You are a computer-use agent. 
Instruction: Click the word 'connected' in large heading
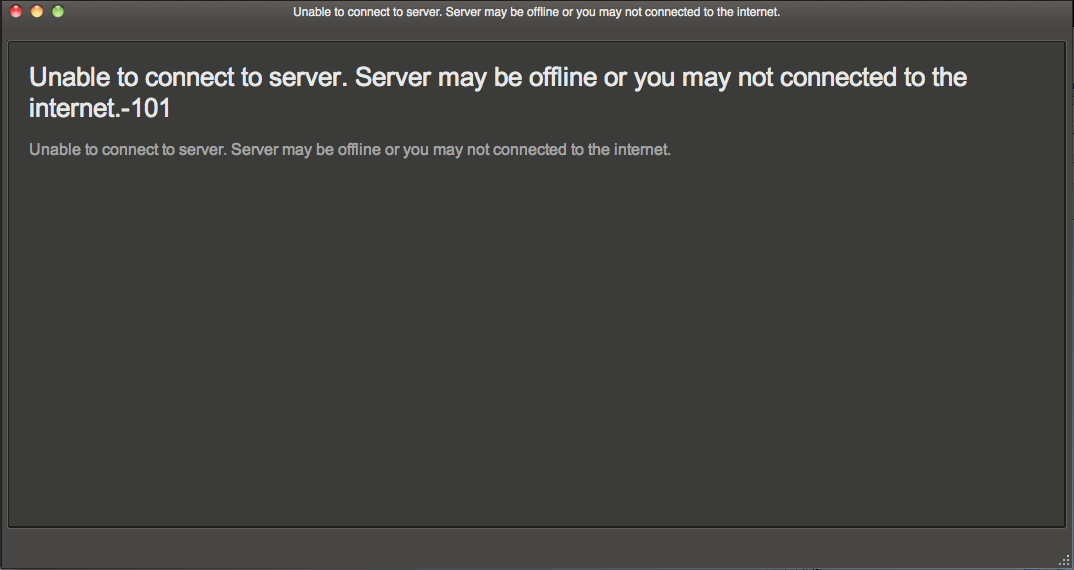[x=838, y=77]
